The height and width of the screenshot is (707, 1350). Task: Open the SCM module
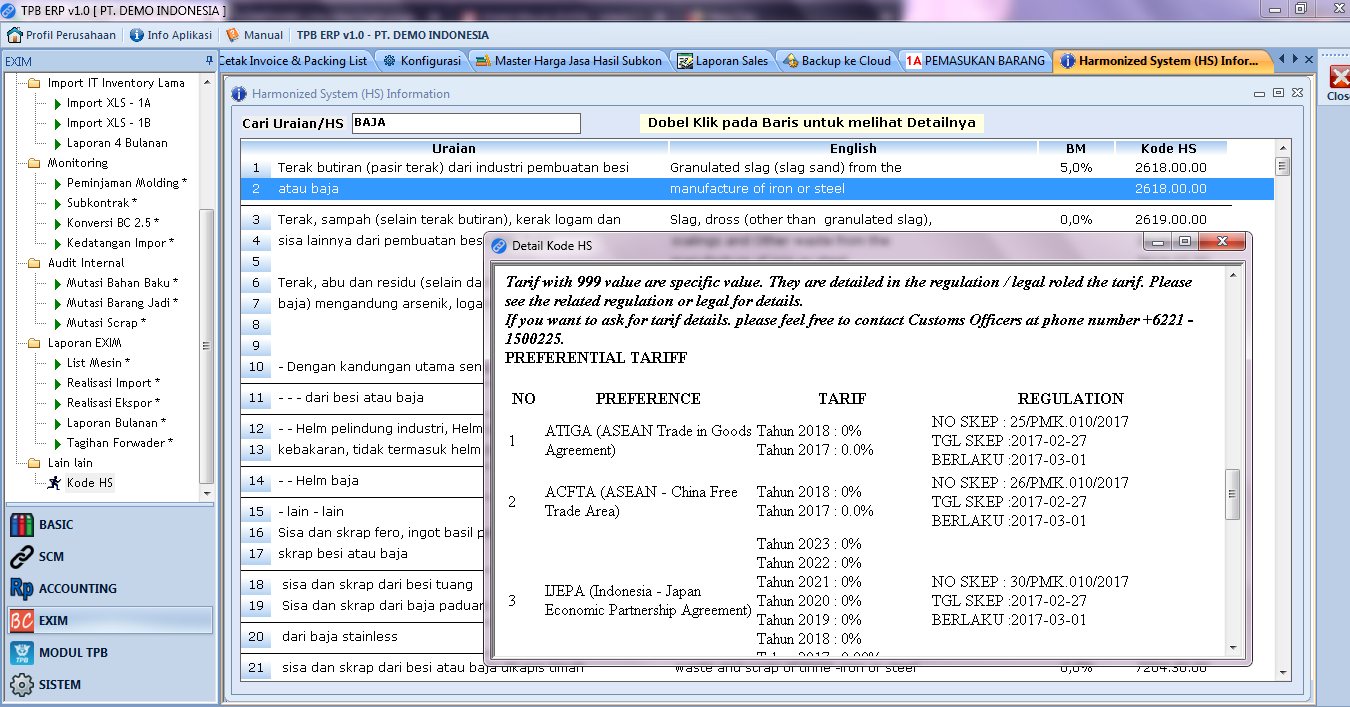[x=22, y=557]
